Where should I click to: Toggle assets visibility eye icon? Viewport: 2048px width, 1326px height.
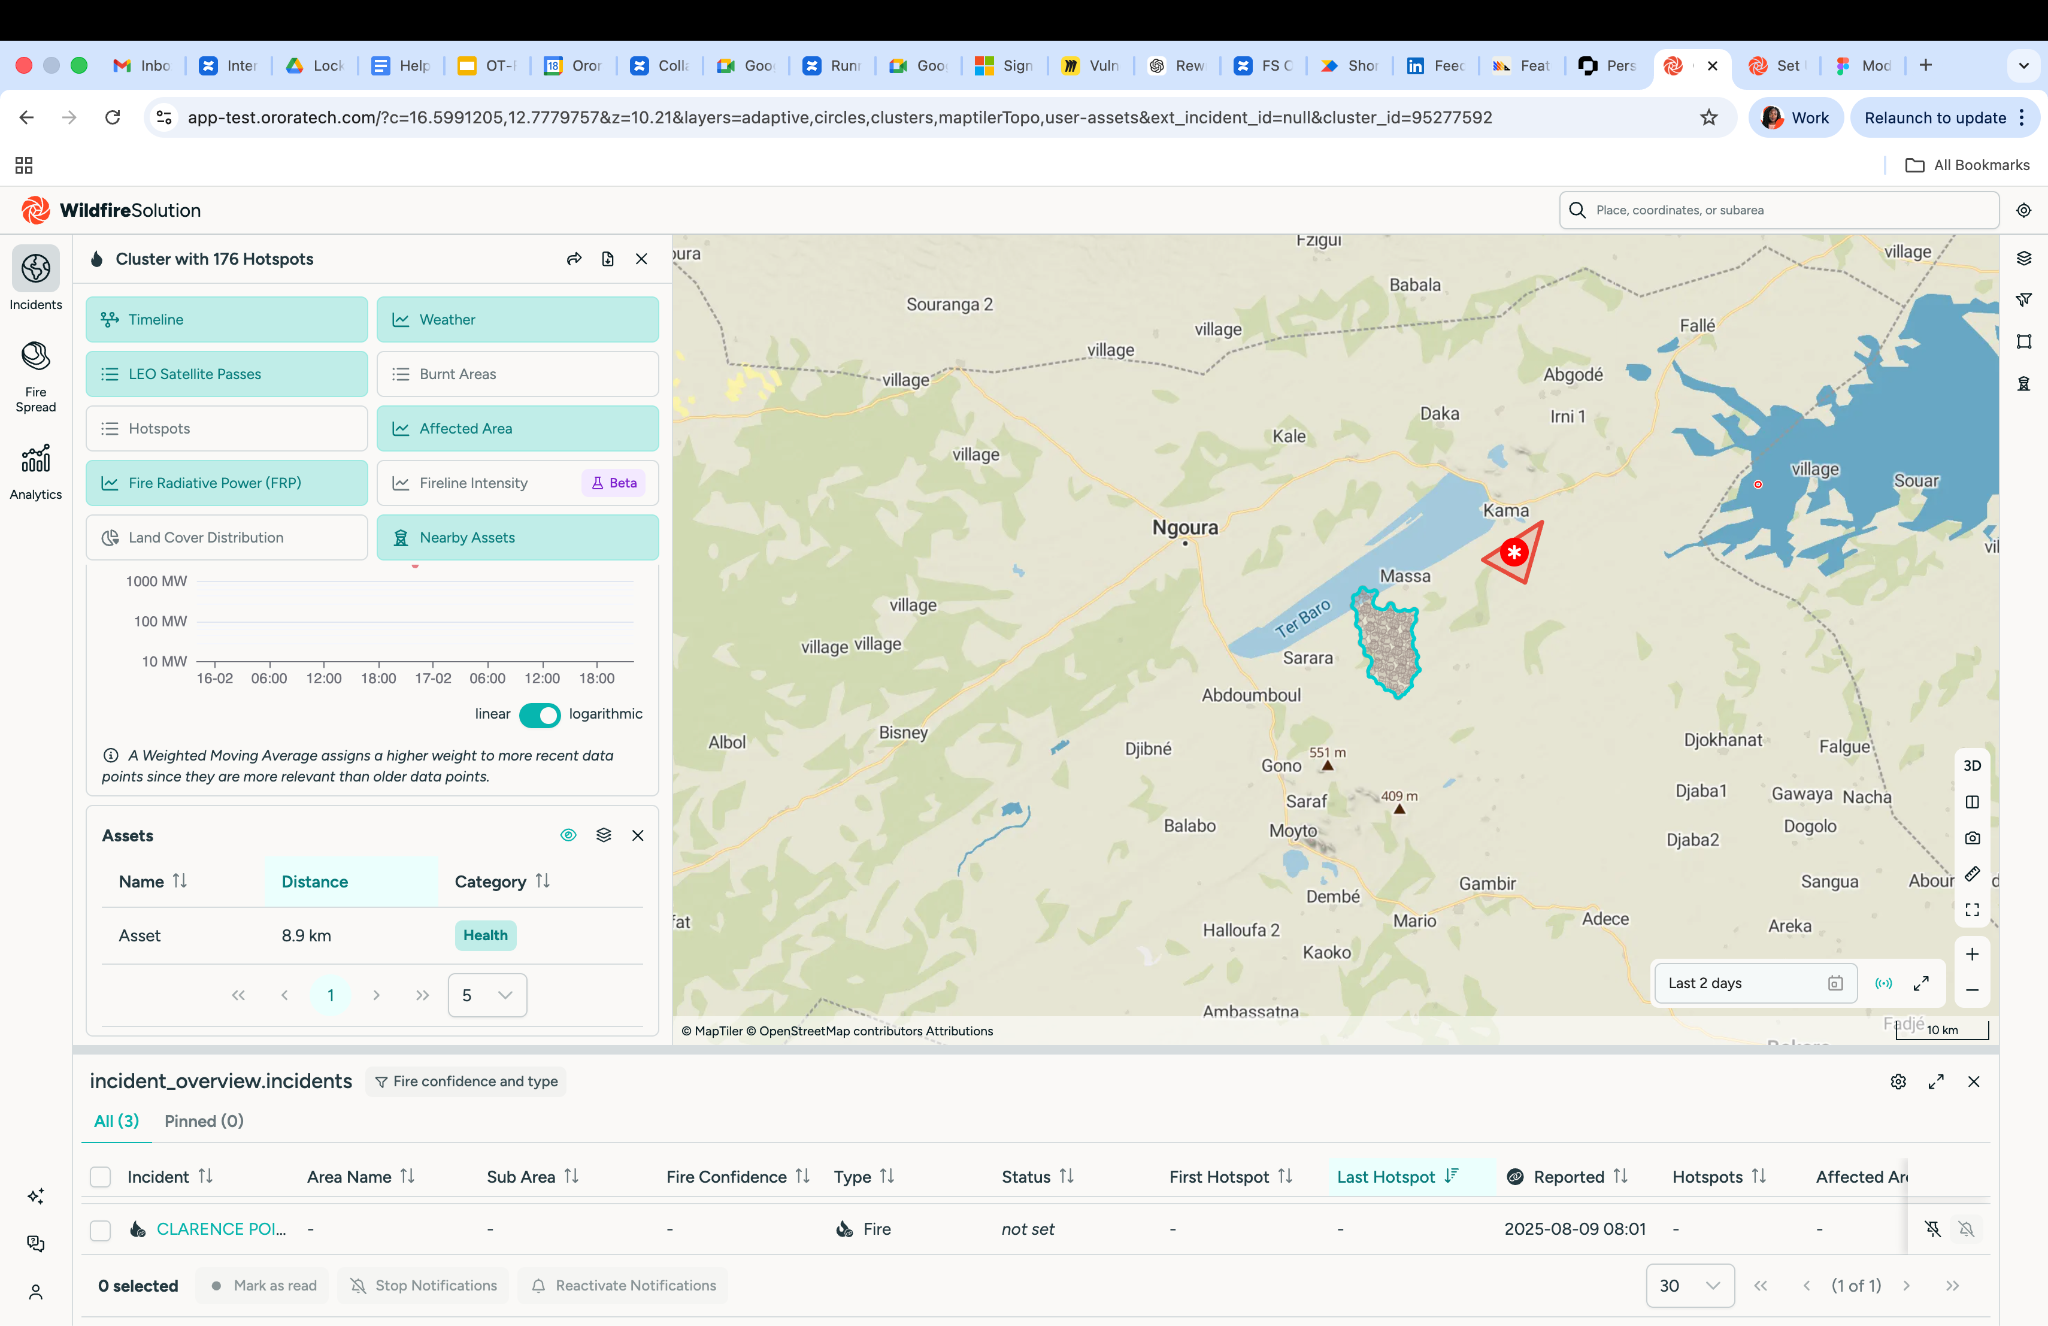point(568,835)
